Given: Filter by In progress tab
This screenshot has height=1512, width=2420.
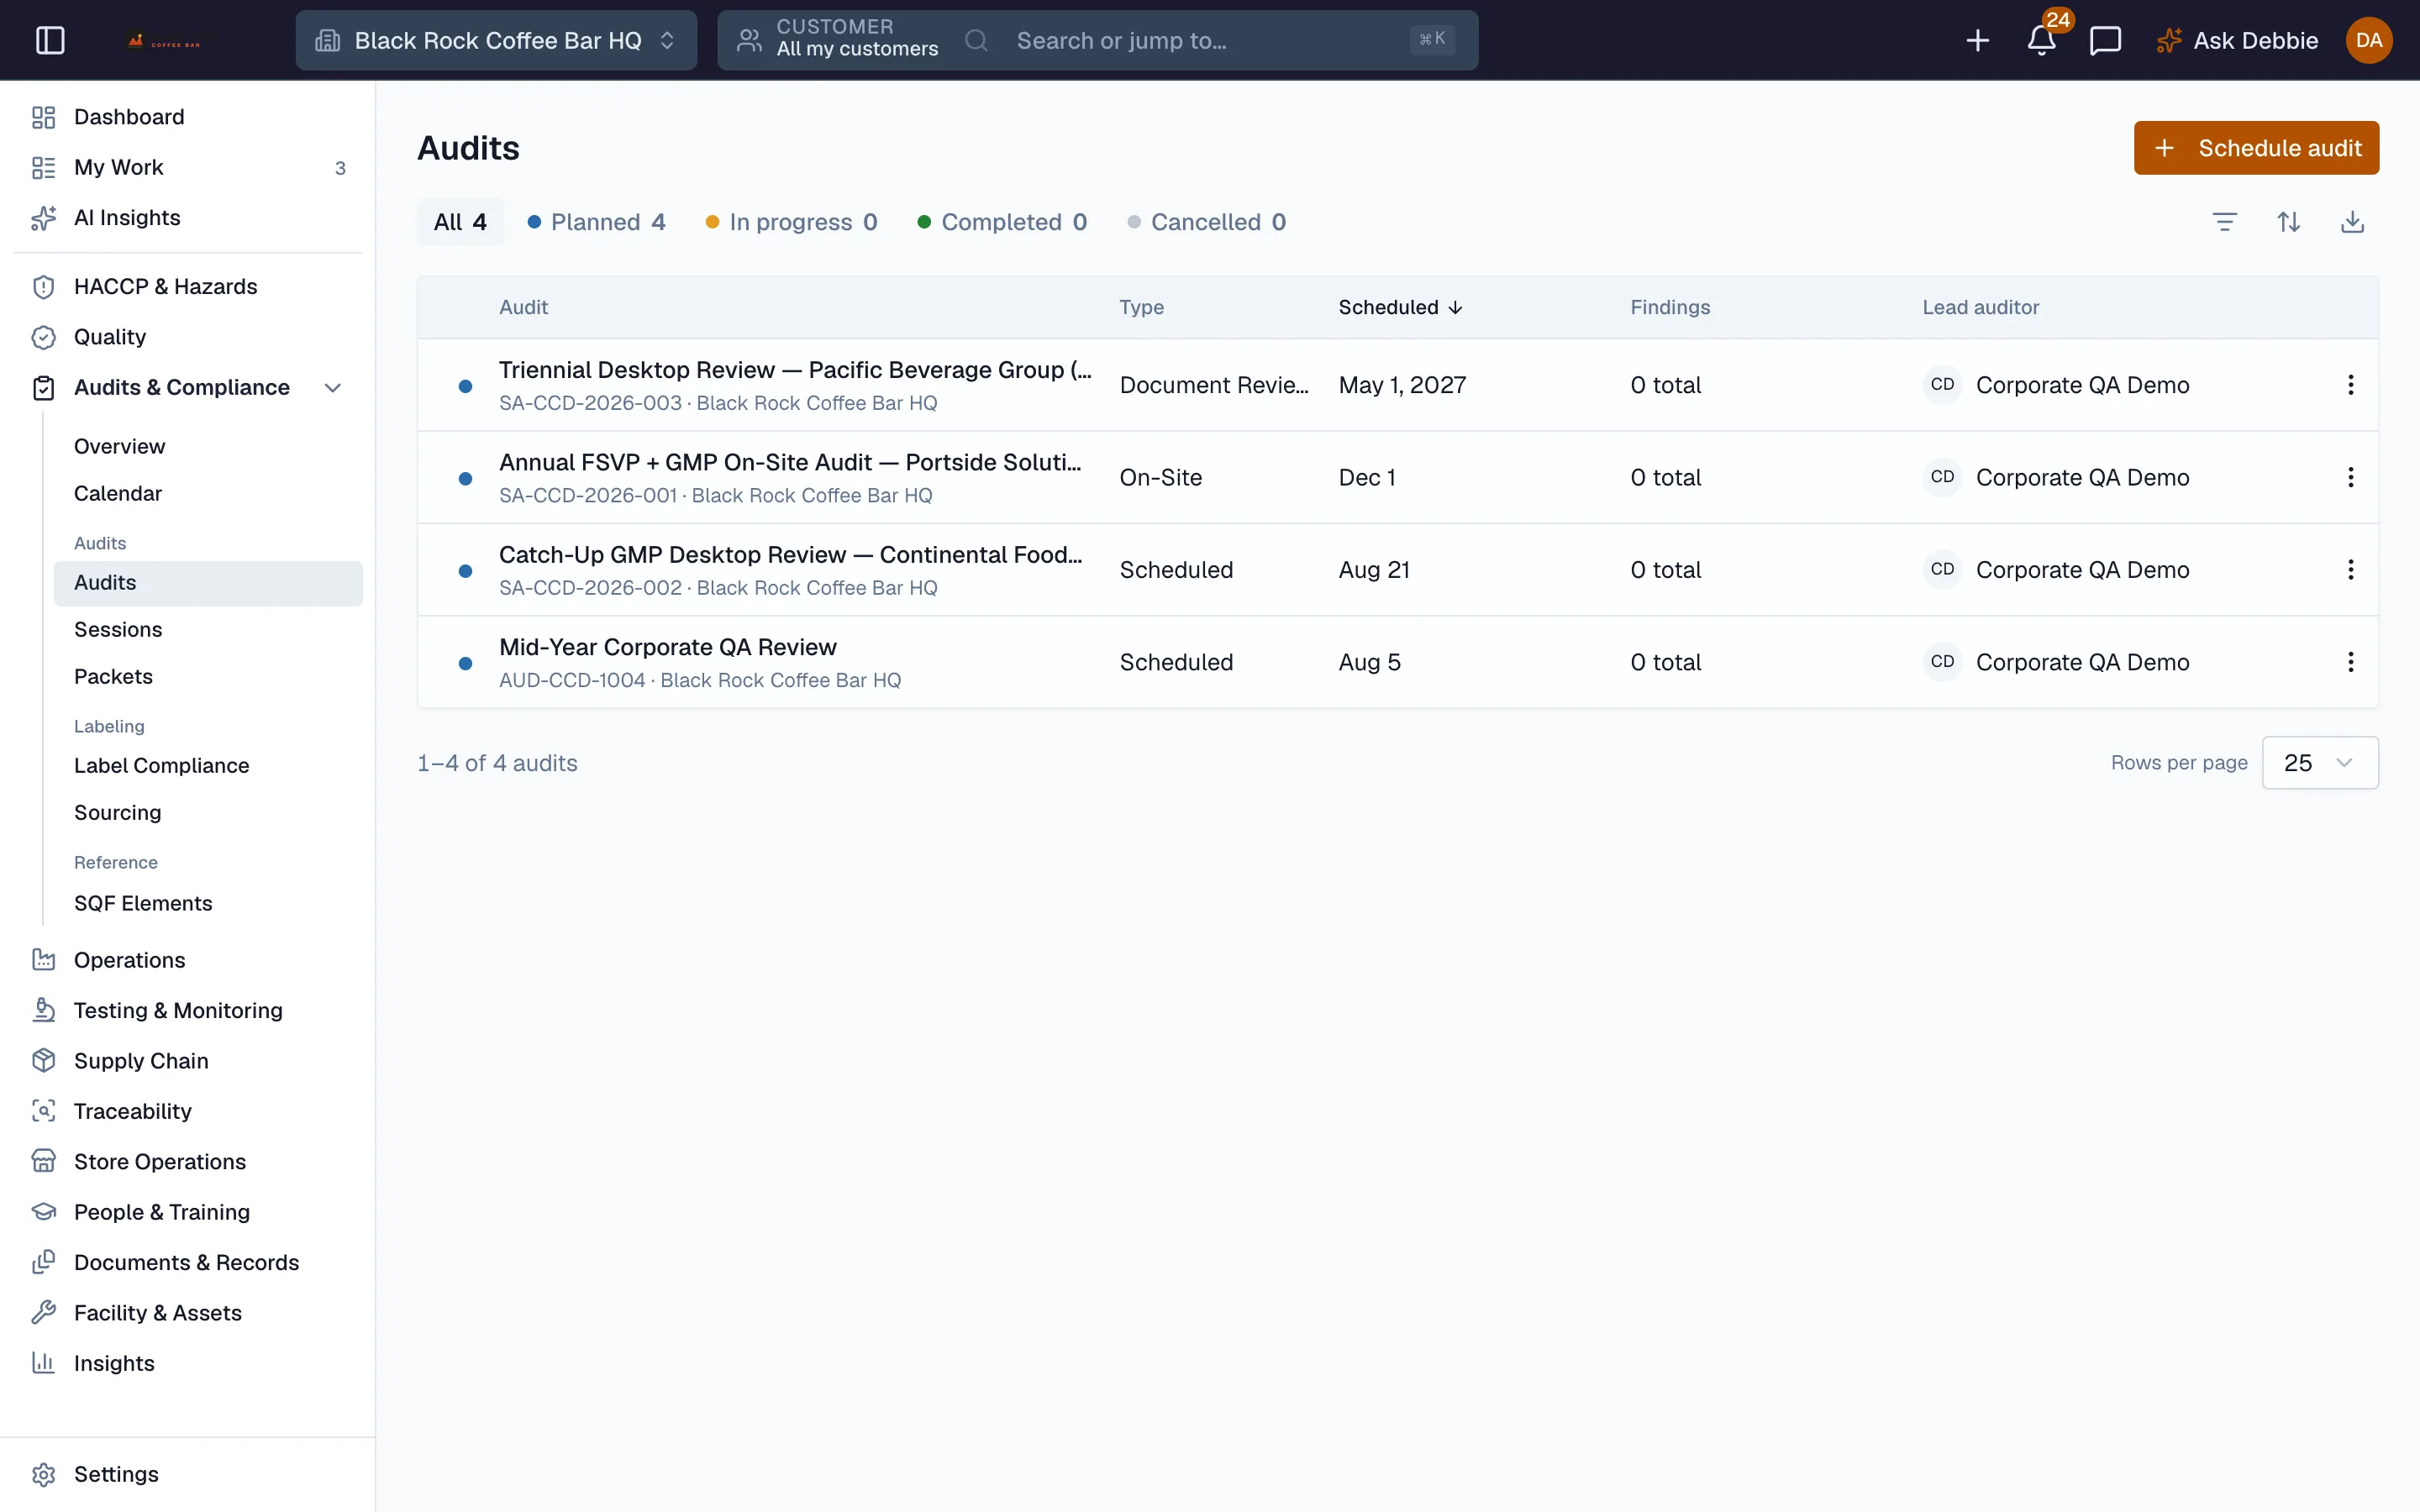Looking at the screenshot, I should tap(791, 222).
